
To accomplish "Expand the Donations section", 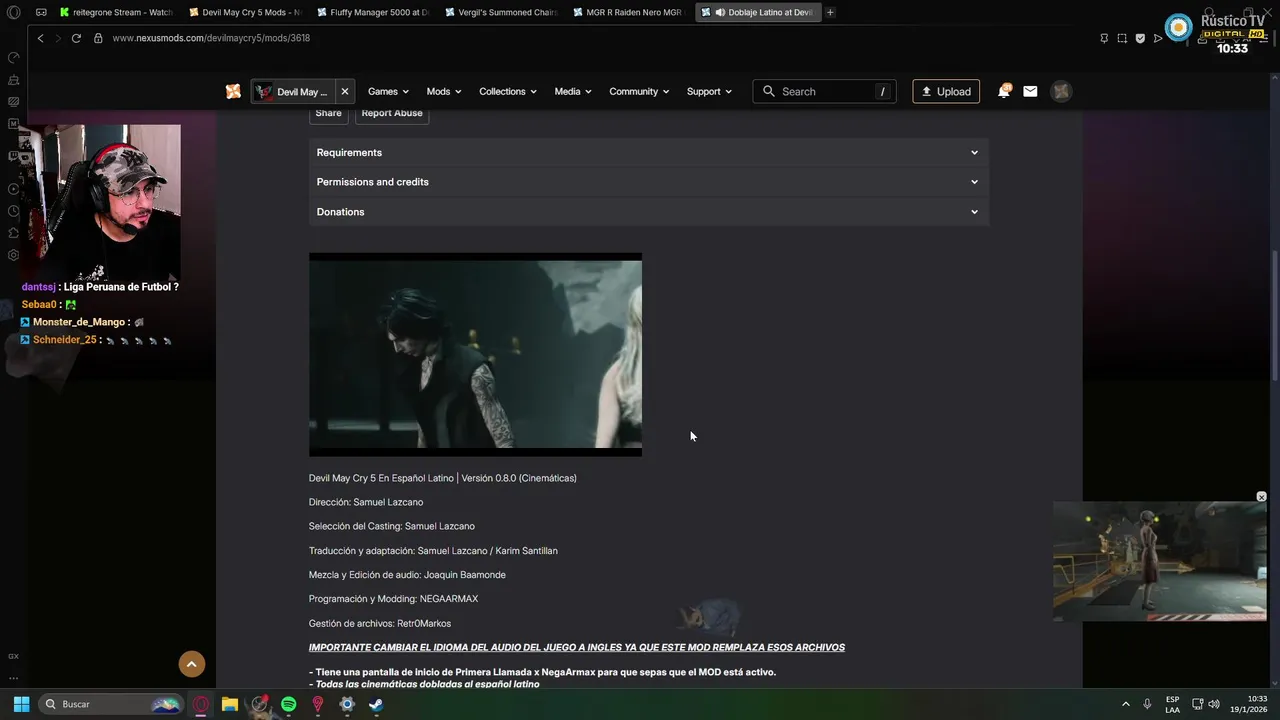I will point(648,212).
